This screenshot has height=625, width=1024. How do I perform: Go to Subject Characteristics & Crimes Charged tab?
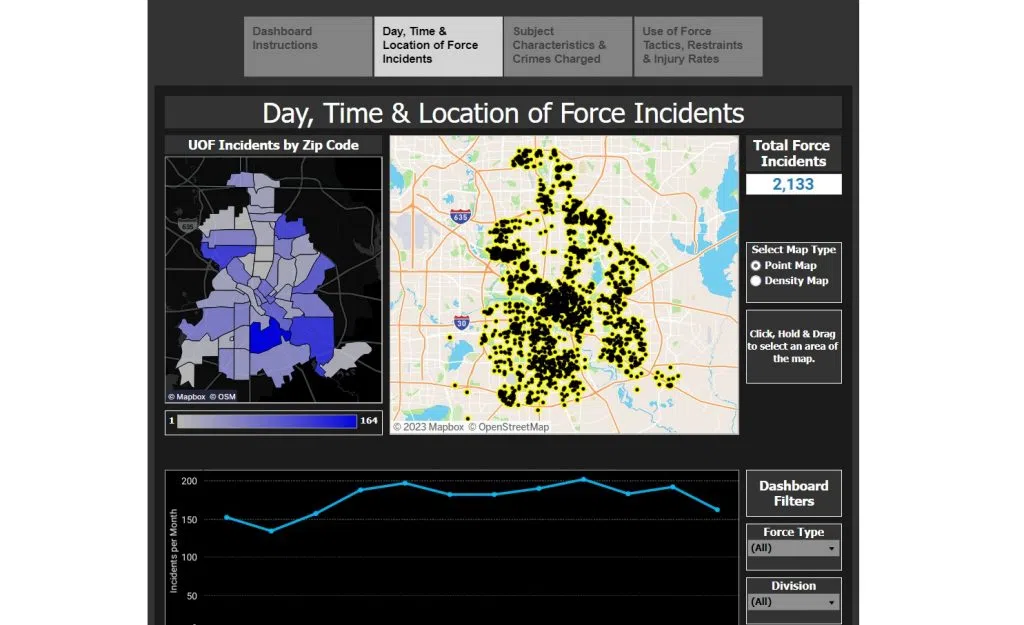tap(568, 46)
